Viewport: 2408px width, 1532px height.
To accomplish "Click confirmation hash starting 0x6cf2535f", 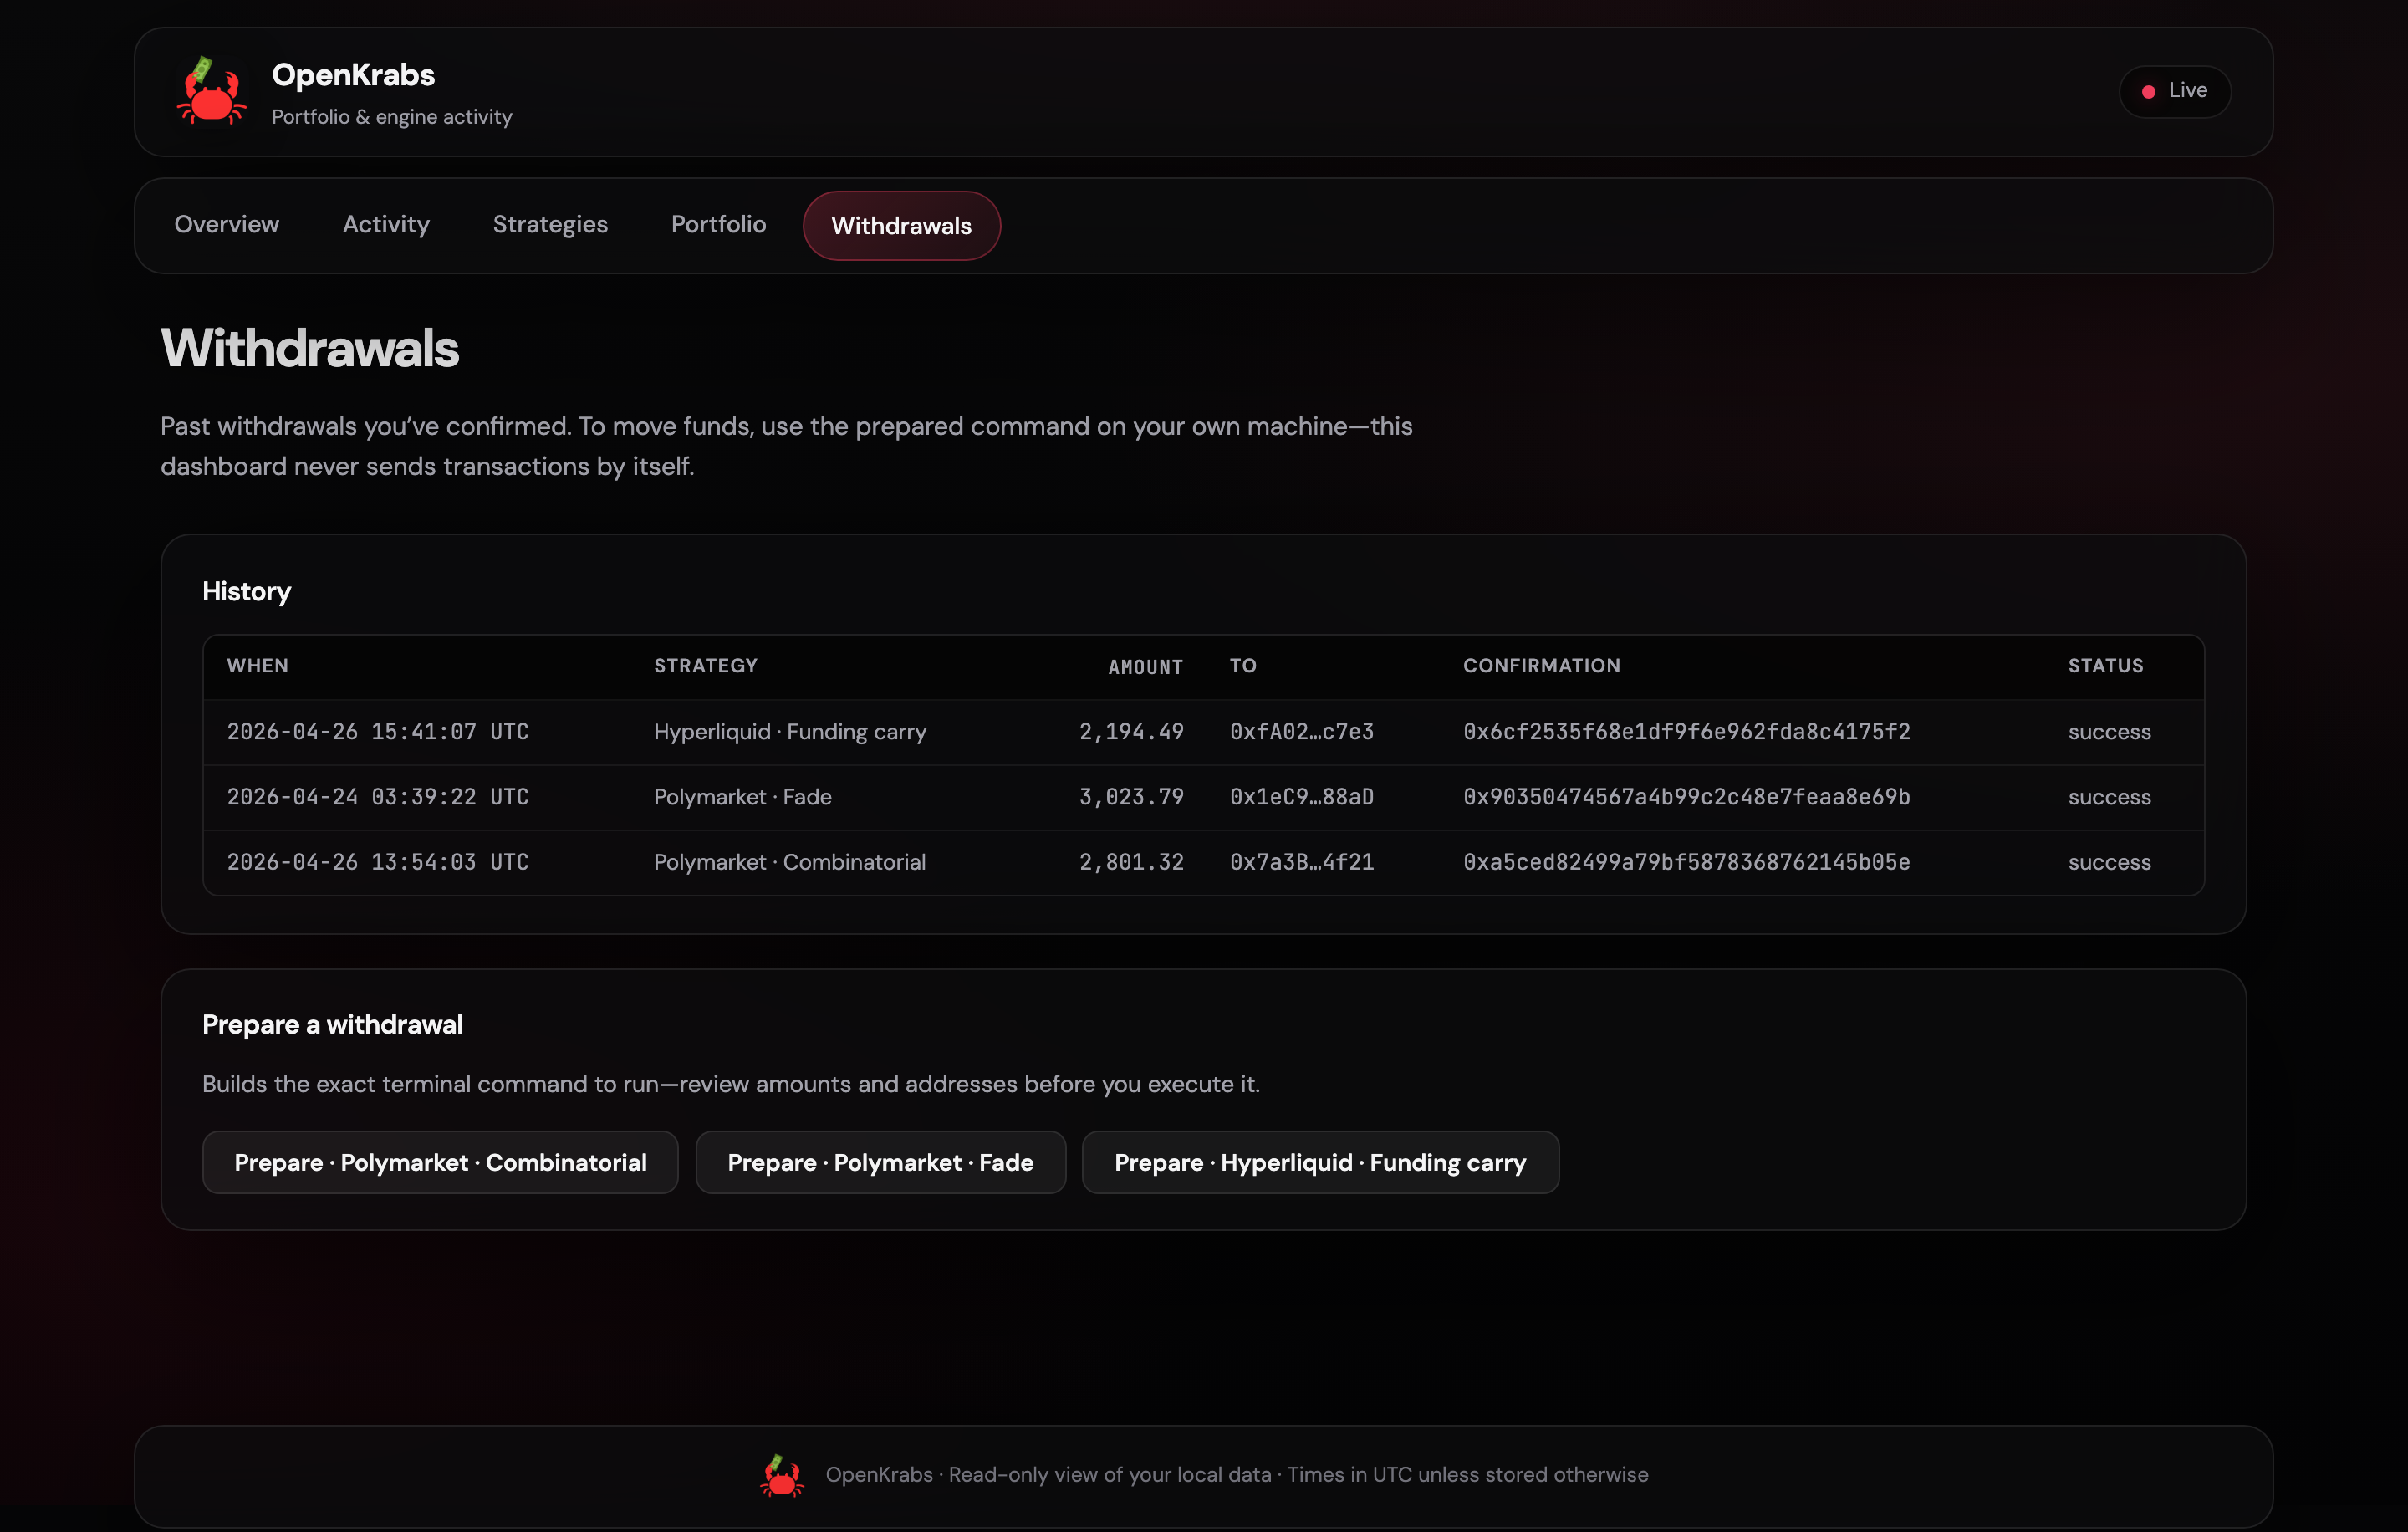I will (x=1686, y=732).
